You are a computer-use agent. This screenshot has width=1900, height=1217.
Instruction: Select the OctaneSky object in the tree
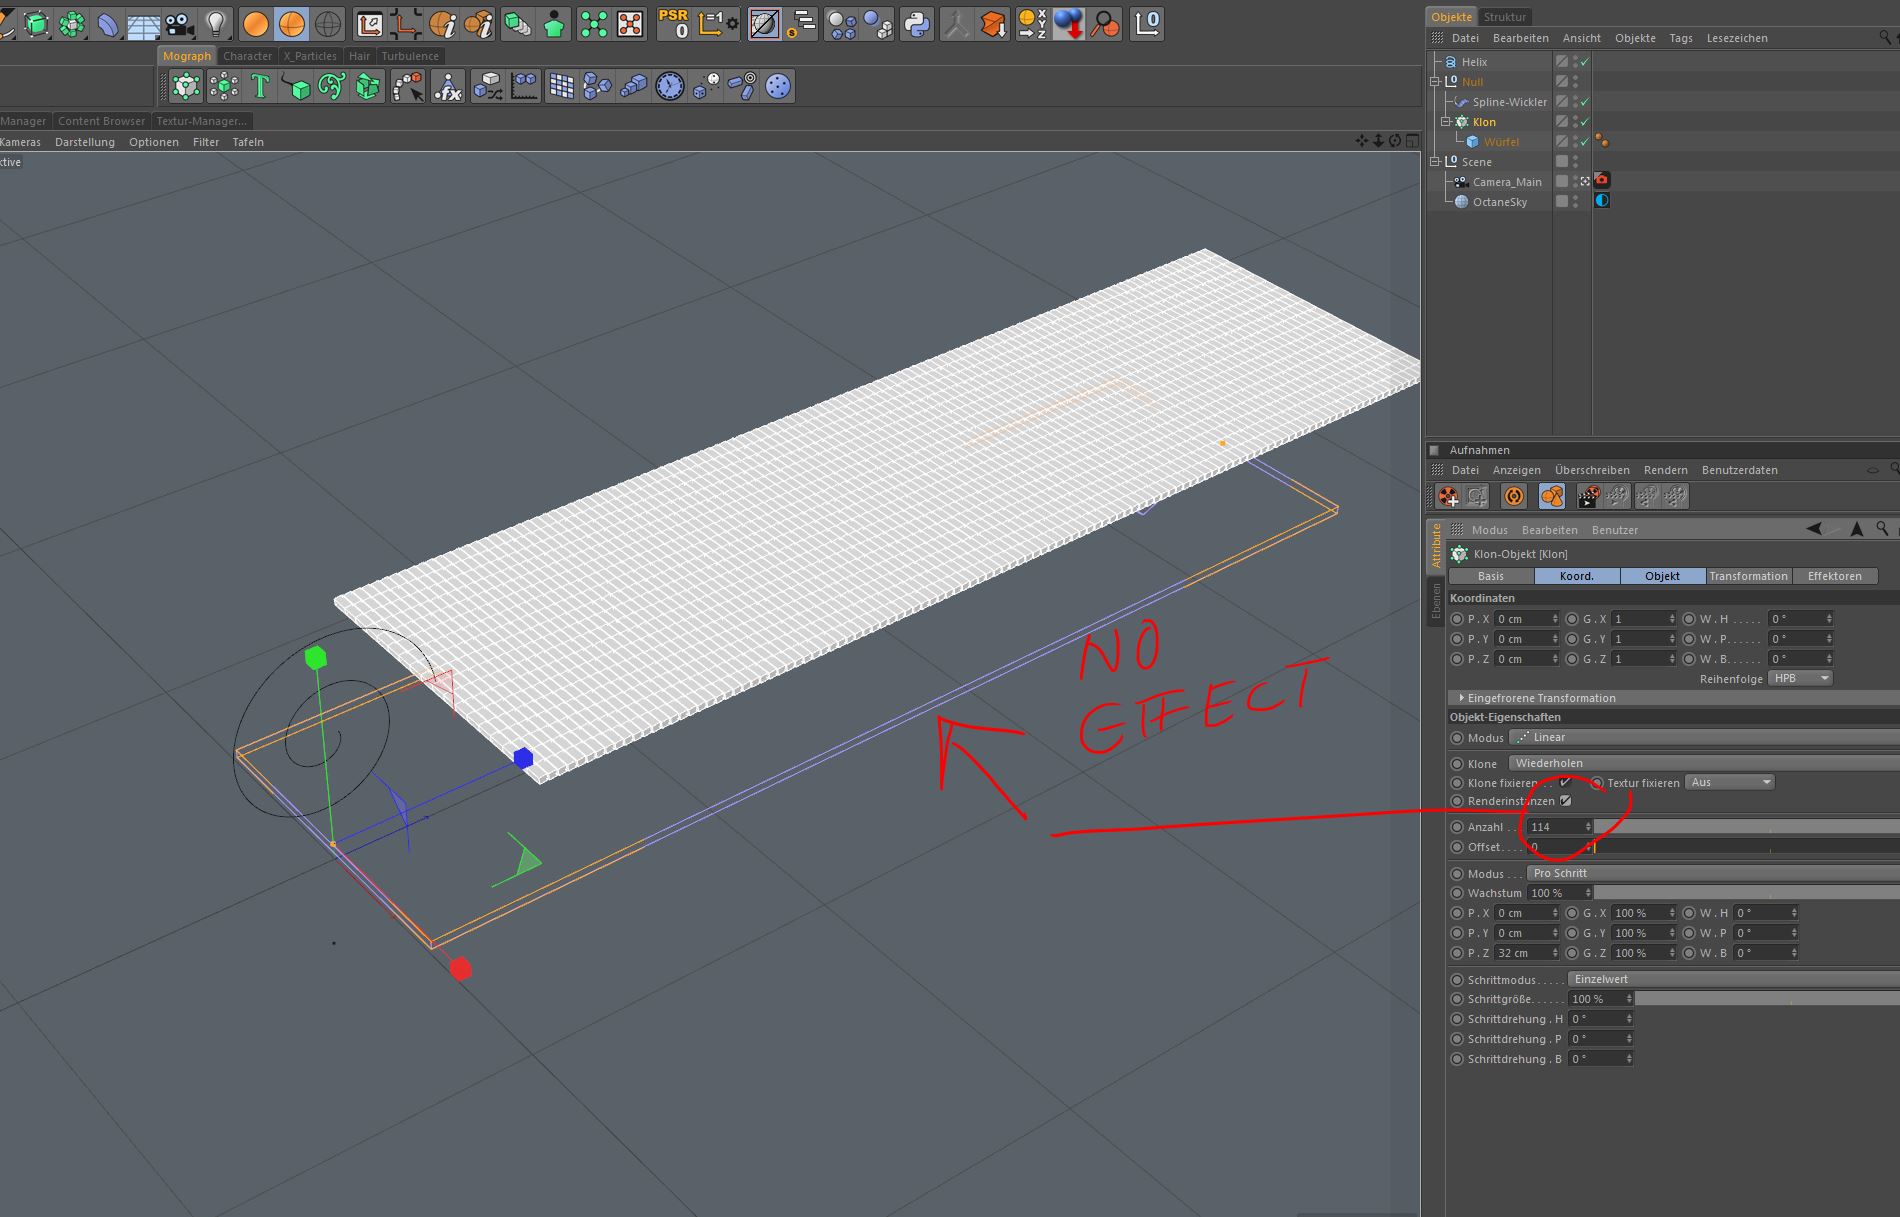point(1500,202)
